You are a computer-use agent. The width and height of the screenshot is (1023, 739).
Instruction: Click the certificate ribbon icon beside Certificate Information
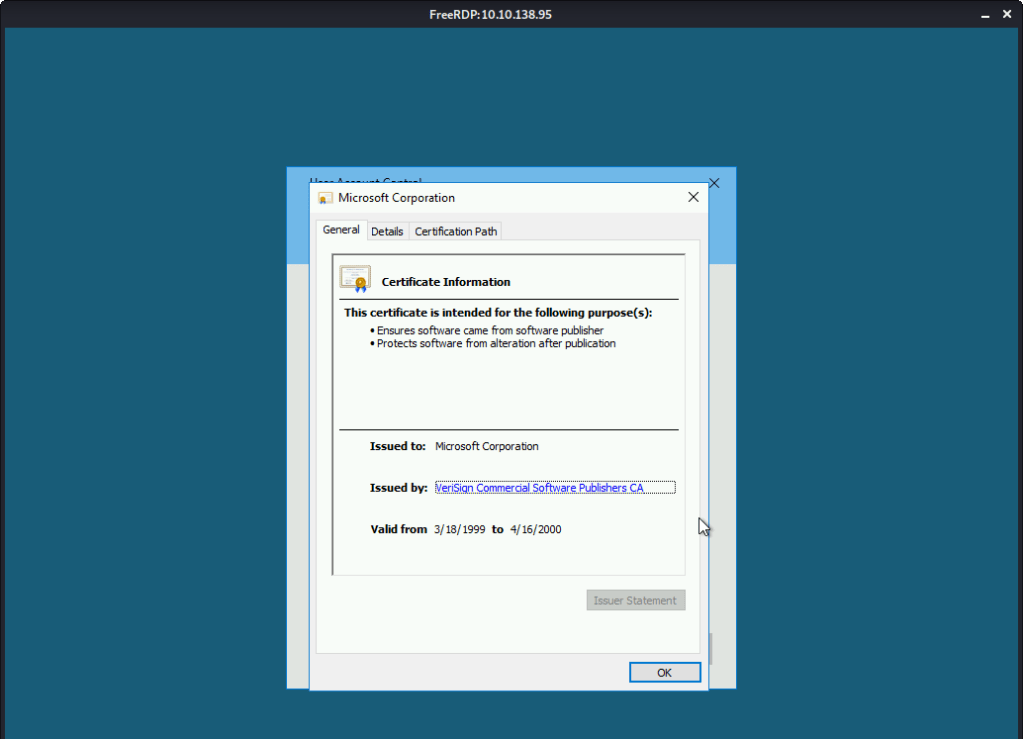tap(354, 278)
